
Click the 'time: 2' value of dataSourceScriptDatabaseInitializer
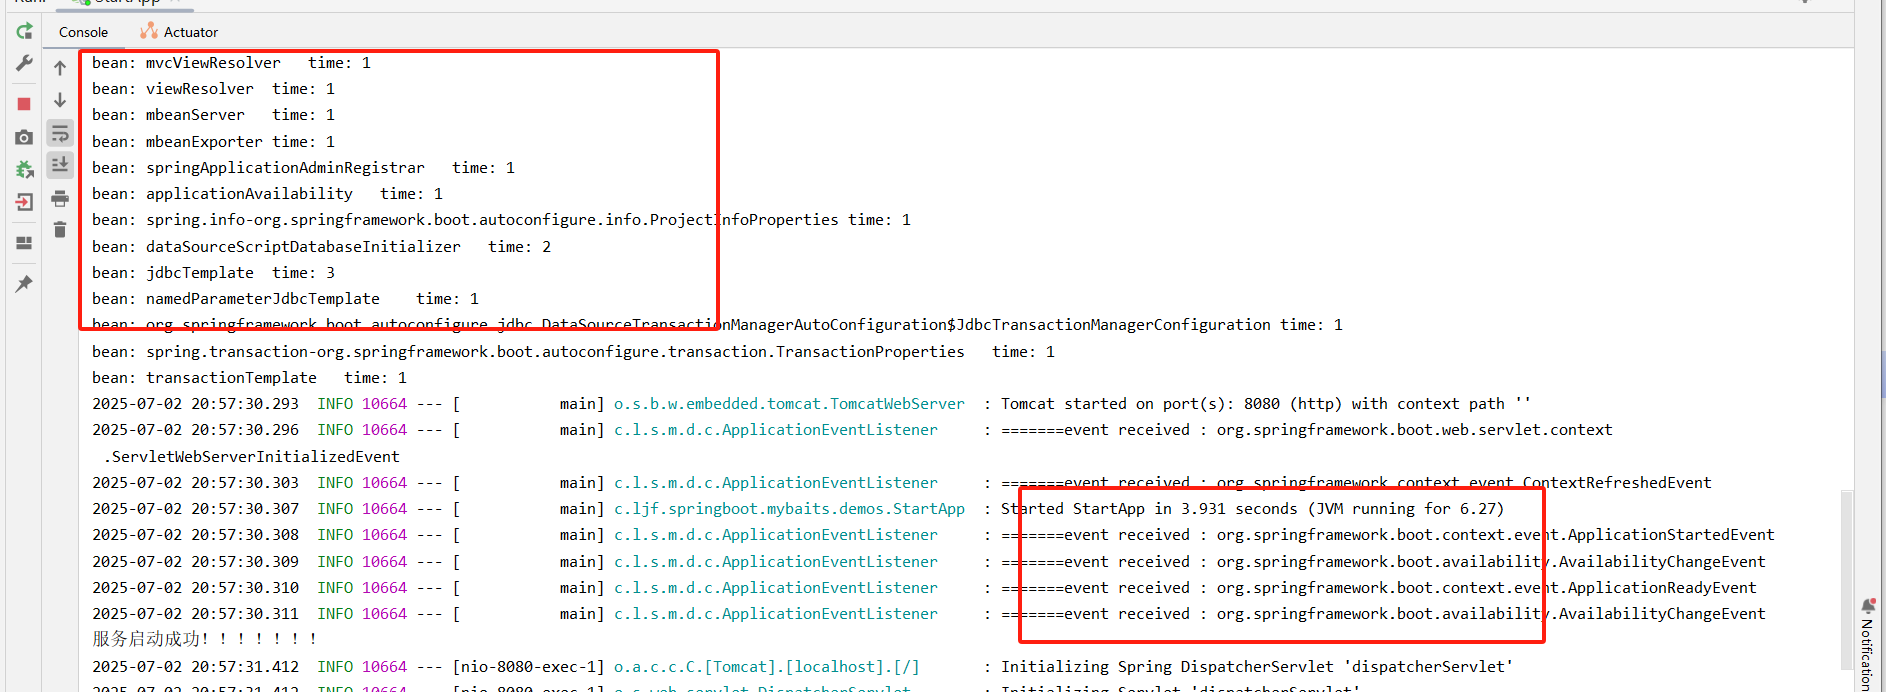coord(519,247)
